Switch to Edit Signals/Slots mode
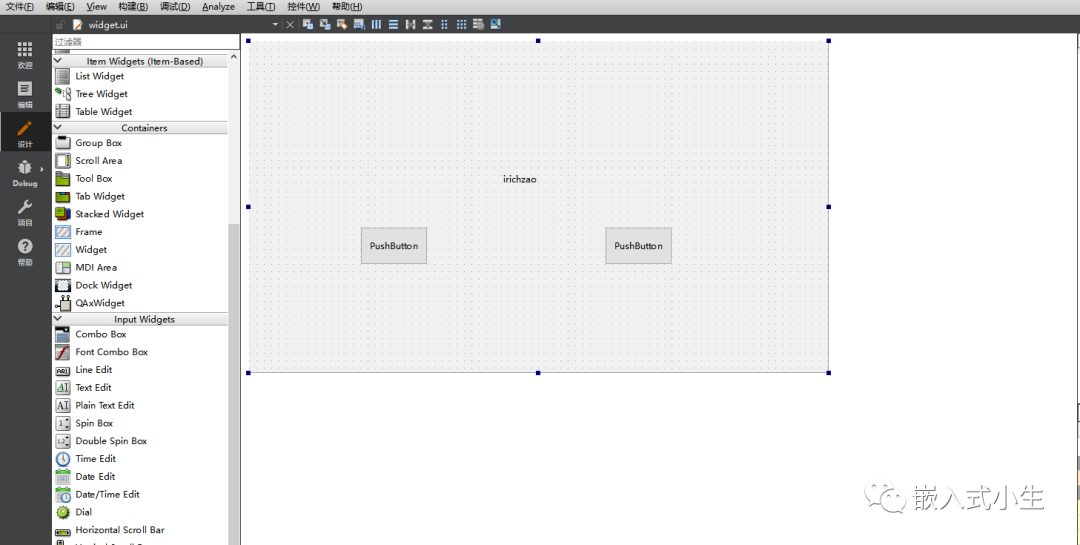1080x545 pixels. coord(325,24)
